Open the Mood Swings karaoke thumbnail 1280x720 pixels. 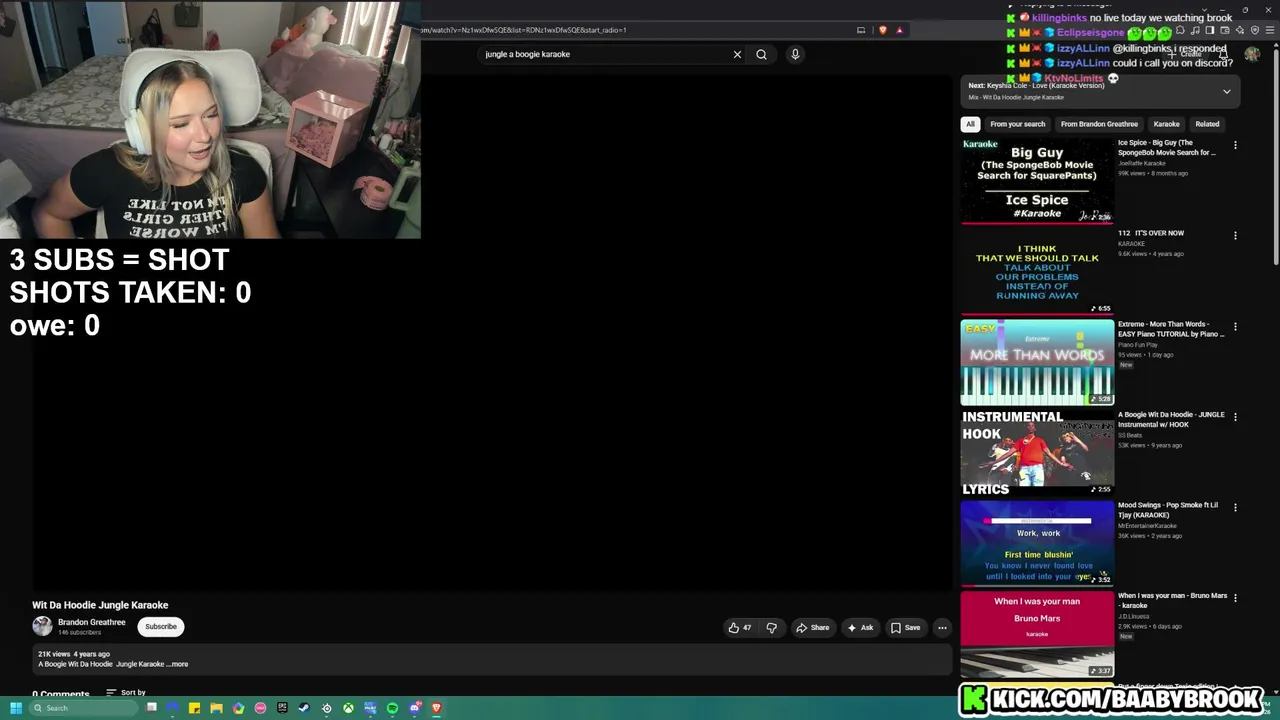pyautogui.click(x=1037, y=543)
